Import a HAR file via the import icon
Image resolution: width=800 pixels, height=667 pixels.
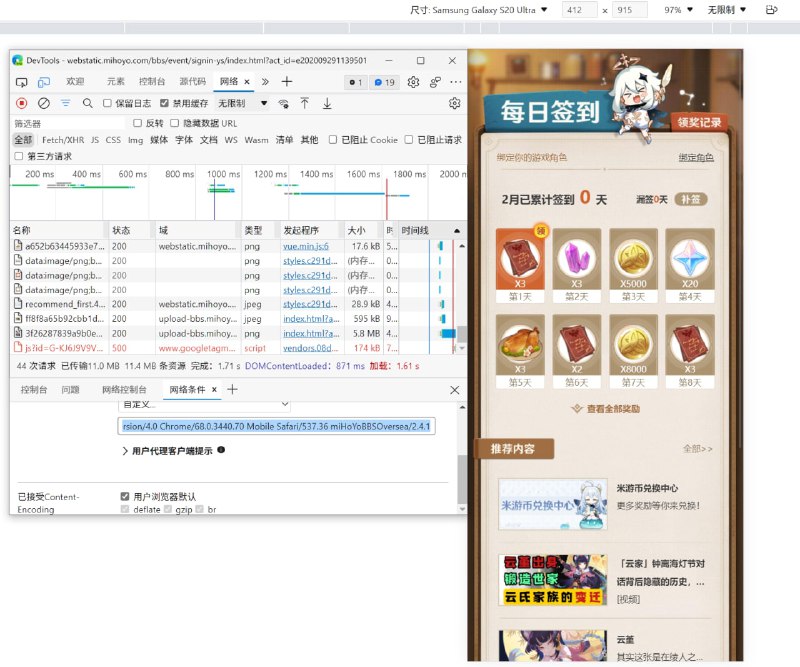306,103
